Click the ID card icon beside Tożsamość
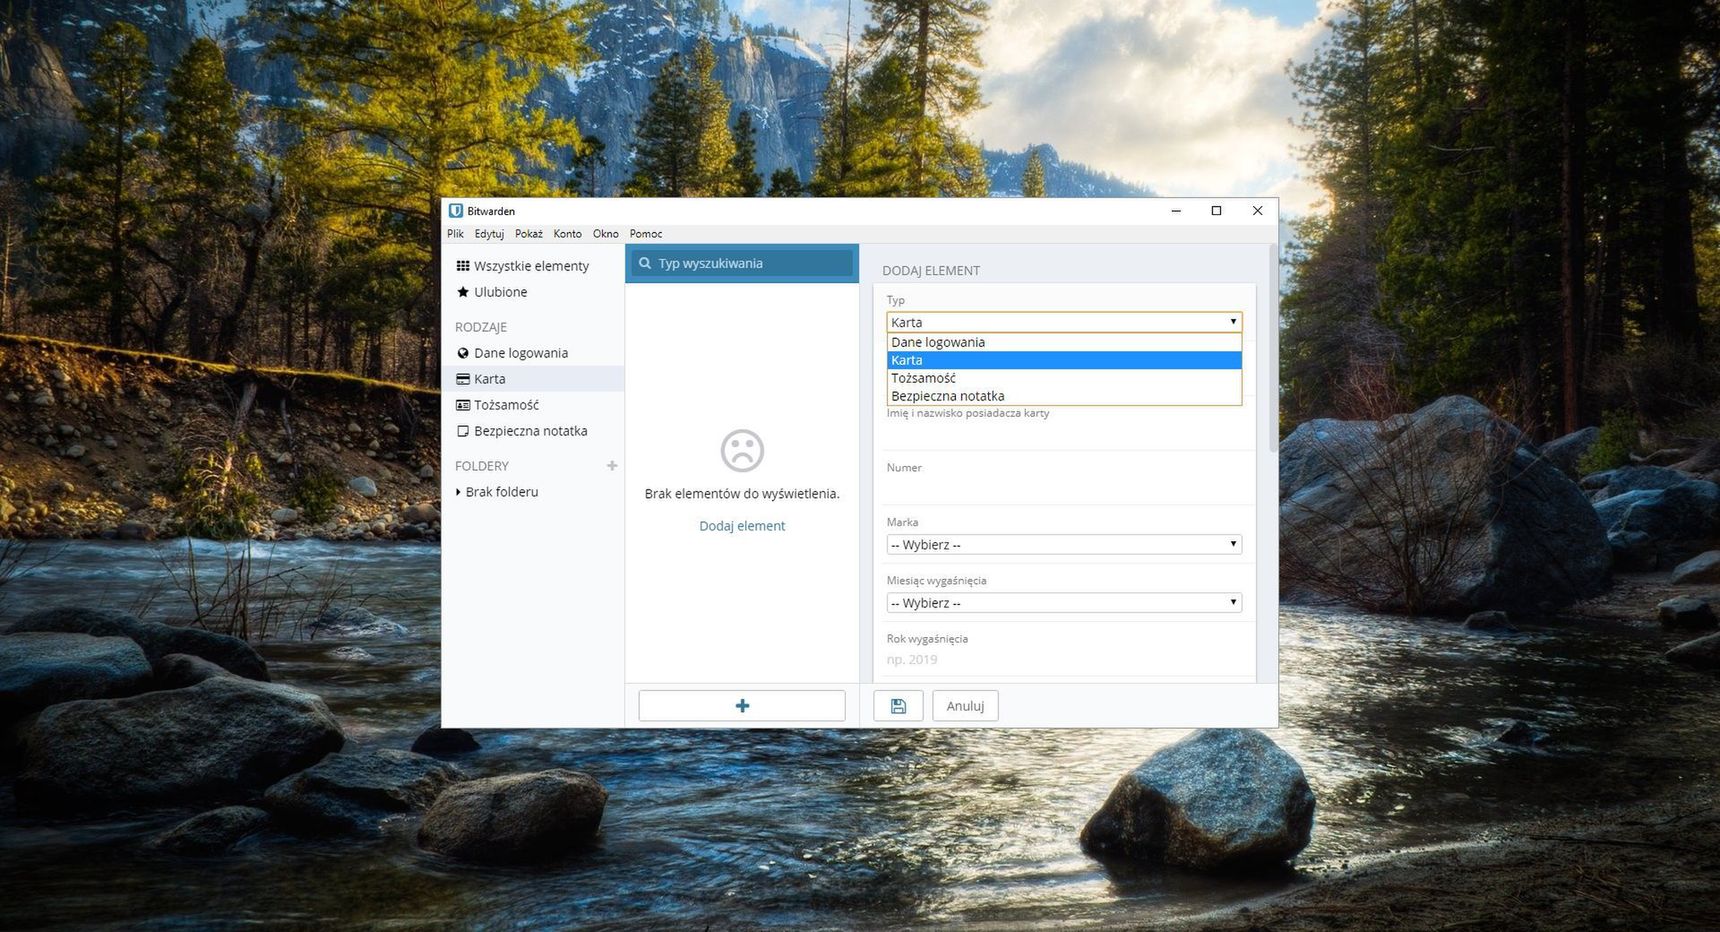 463,405
